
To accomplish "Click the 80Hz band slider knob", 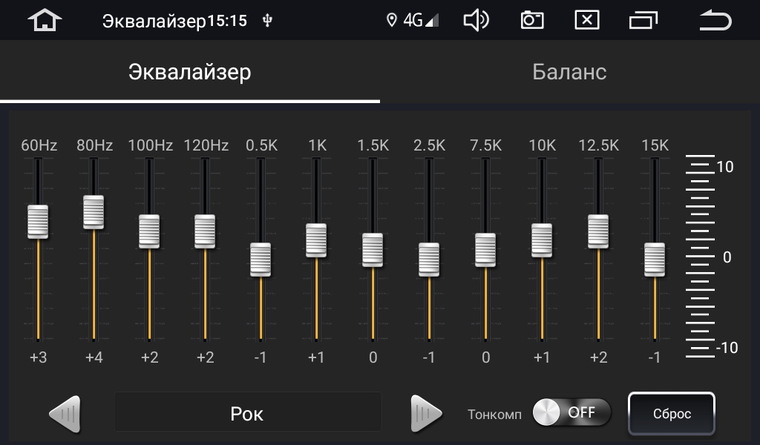I will [94, 212].
